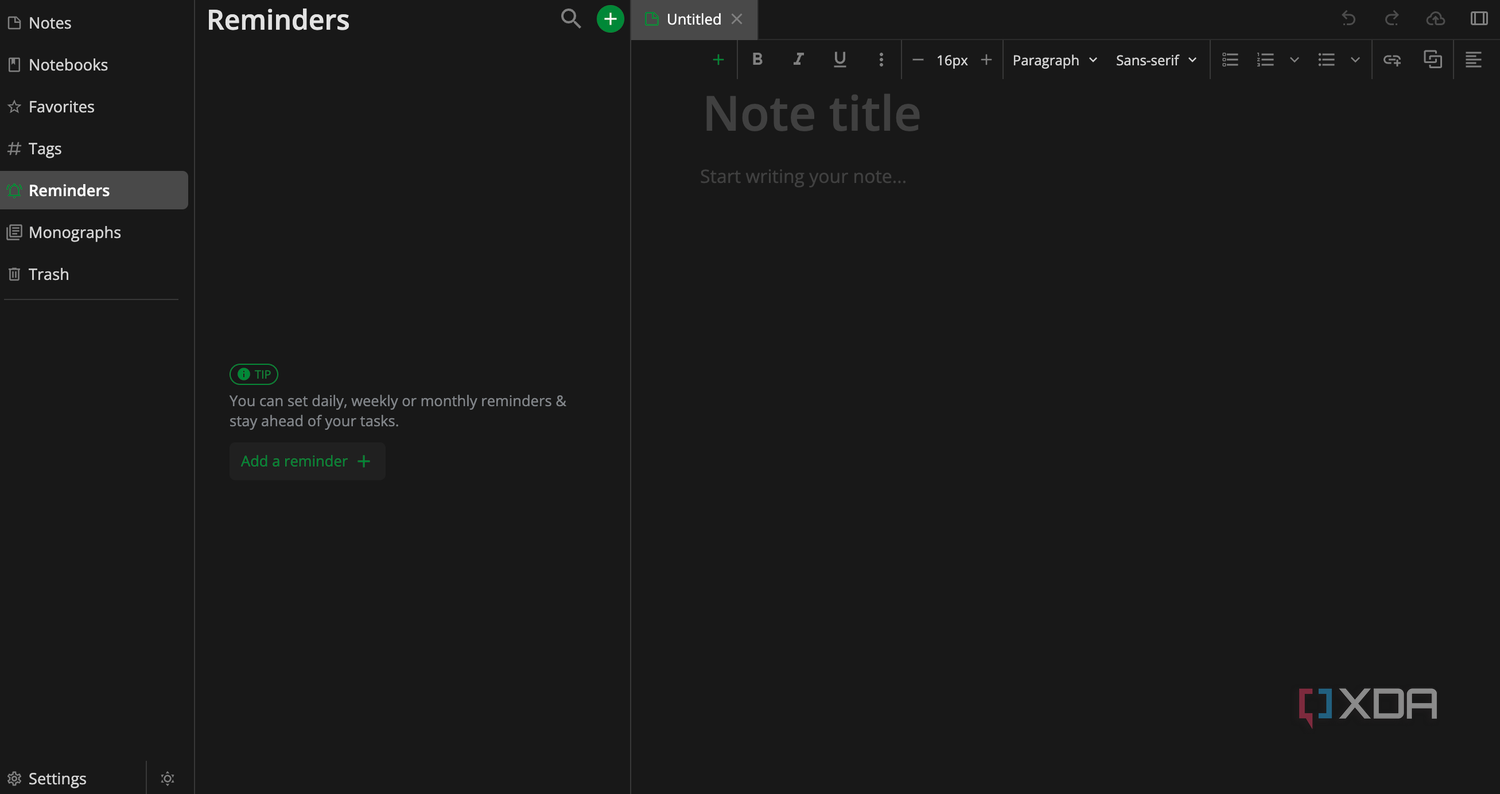Open the search in Reminders panel
This screenshot has height=794, width=1500.
(x=571, y=18)
